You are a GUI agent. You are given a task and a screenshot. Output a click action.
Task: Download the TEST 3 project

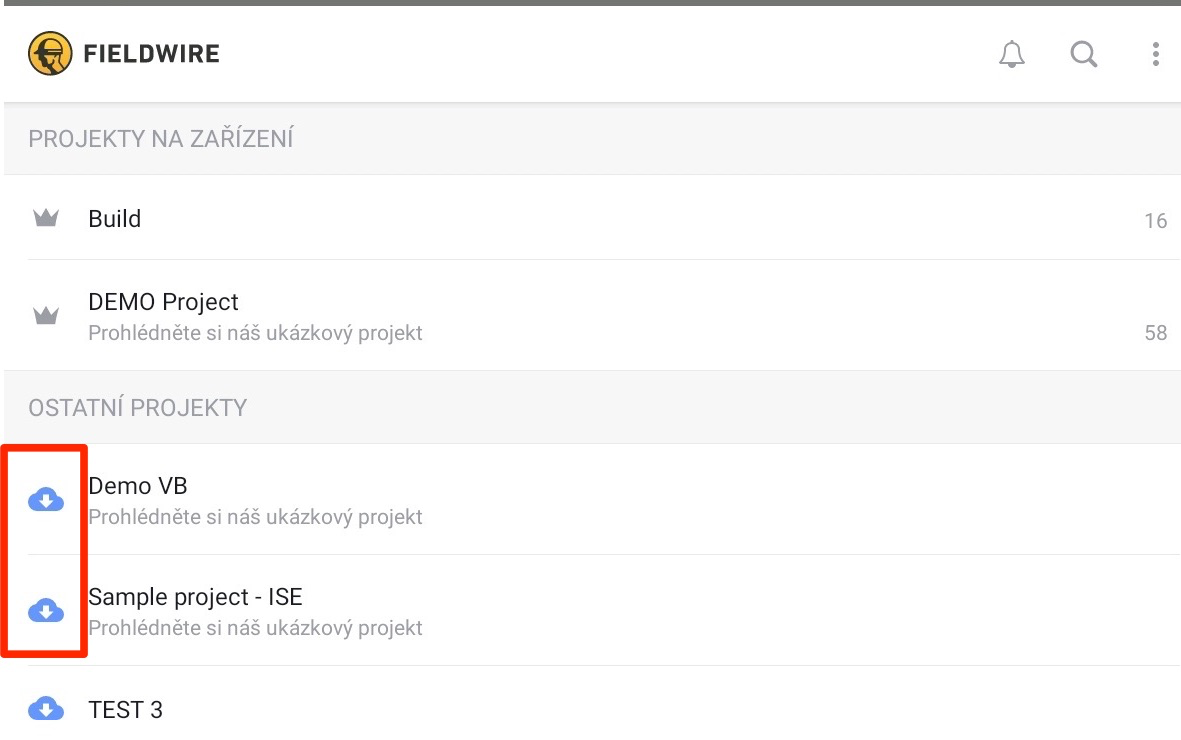point(46,709)
